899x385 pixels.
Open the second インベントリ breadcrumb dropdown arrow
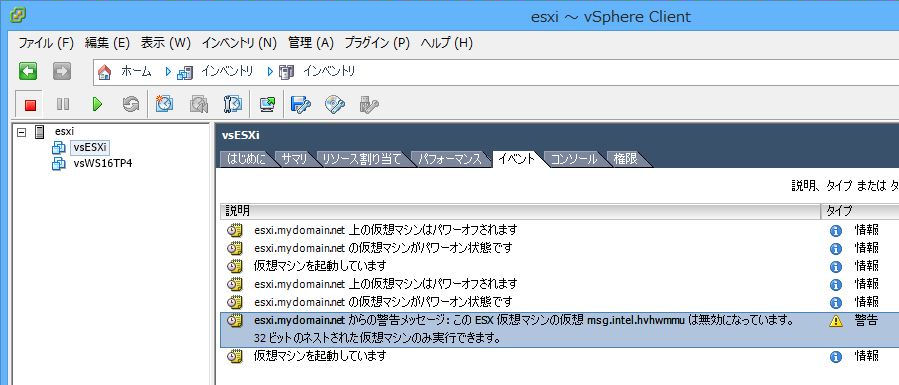coord(270,72)
